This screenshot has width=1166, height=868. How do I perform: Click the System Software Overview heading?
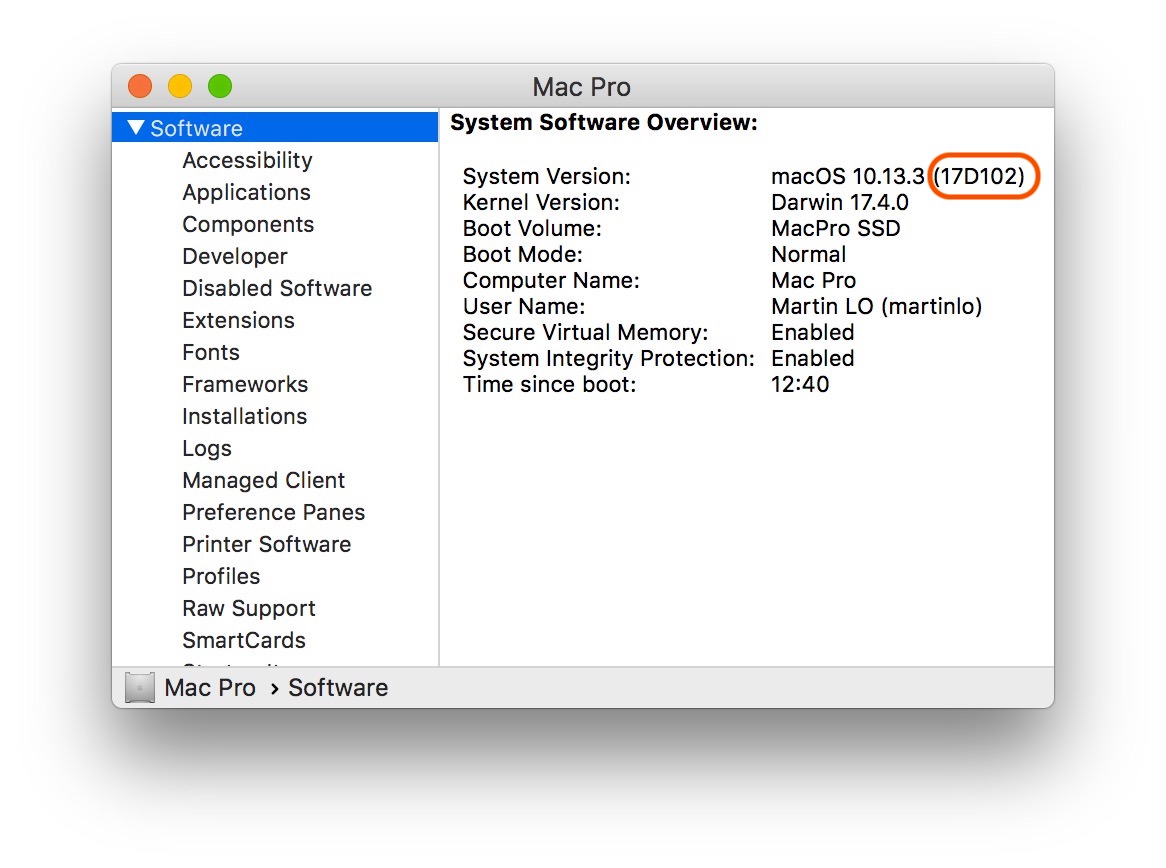(604, 122)
